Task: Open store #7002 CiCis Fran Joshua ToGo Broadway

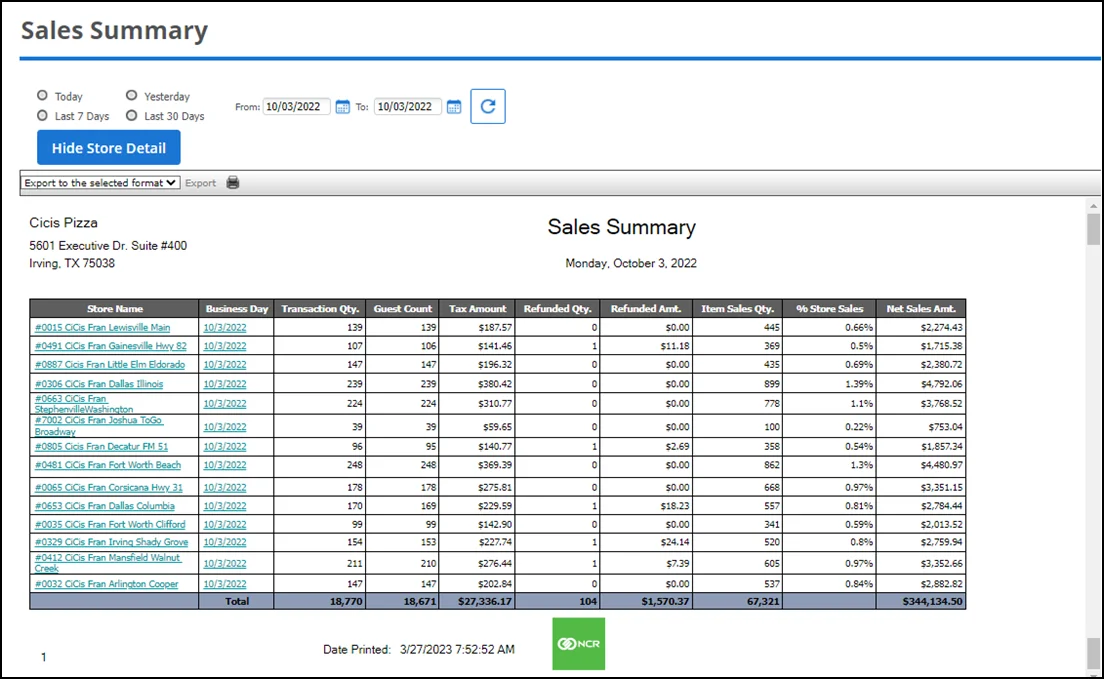Action: tap(99, 425)
